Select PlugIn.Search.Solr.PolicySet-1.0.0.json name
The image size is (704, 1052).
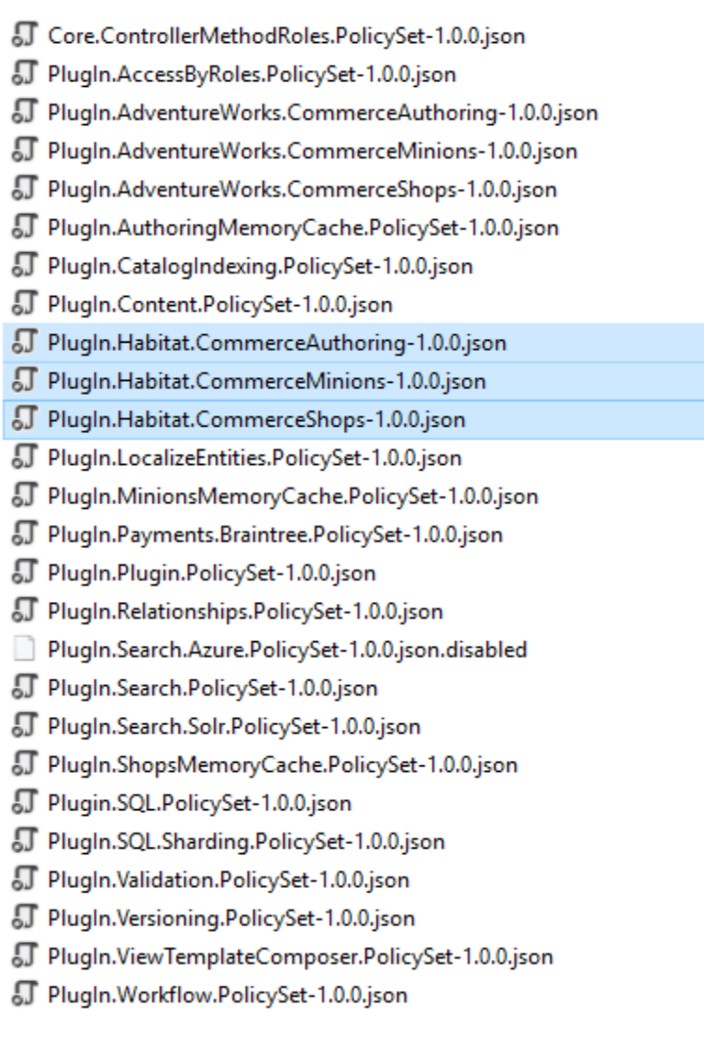[x=234, y=726]
